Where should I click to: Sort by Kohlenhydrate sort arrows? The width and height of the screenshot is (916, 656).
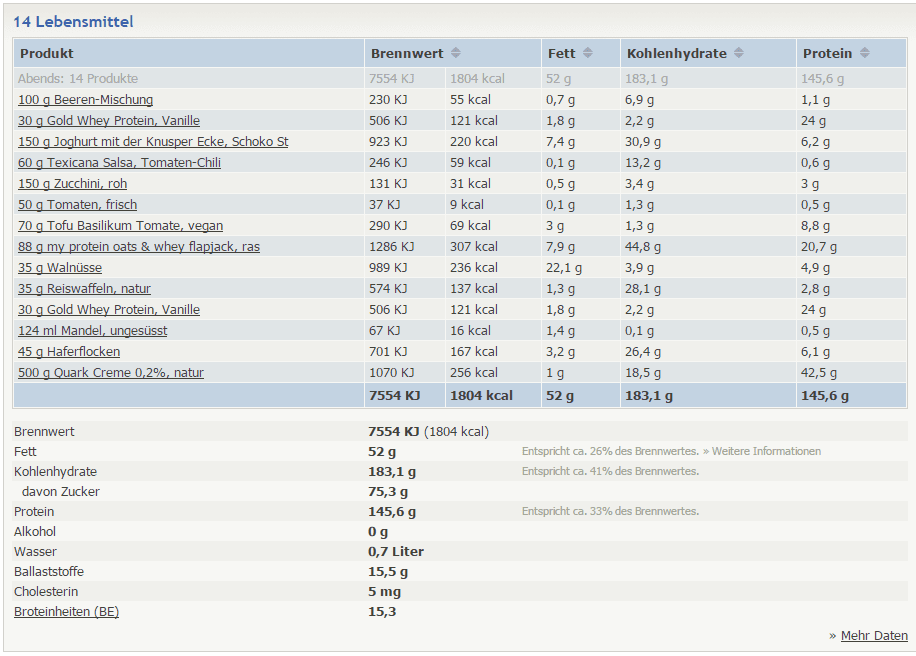pyautogui.click(x=739, y=53)
